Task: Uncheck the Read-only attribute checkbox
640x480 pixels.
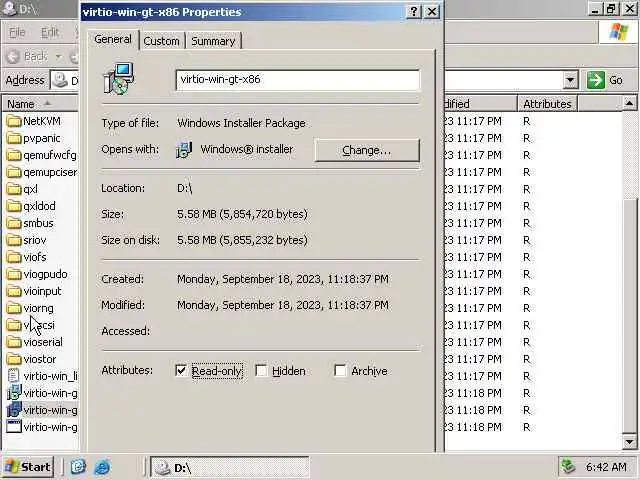Action: click(x=180, y=371)
